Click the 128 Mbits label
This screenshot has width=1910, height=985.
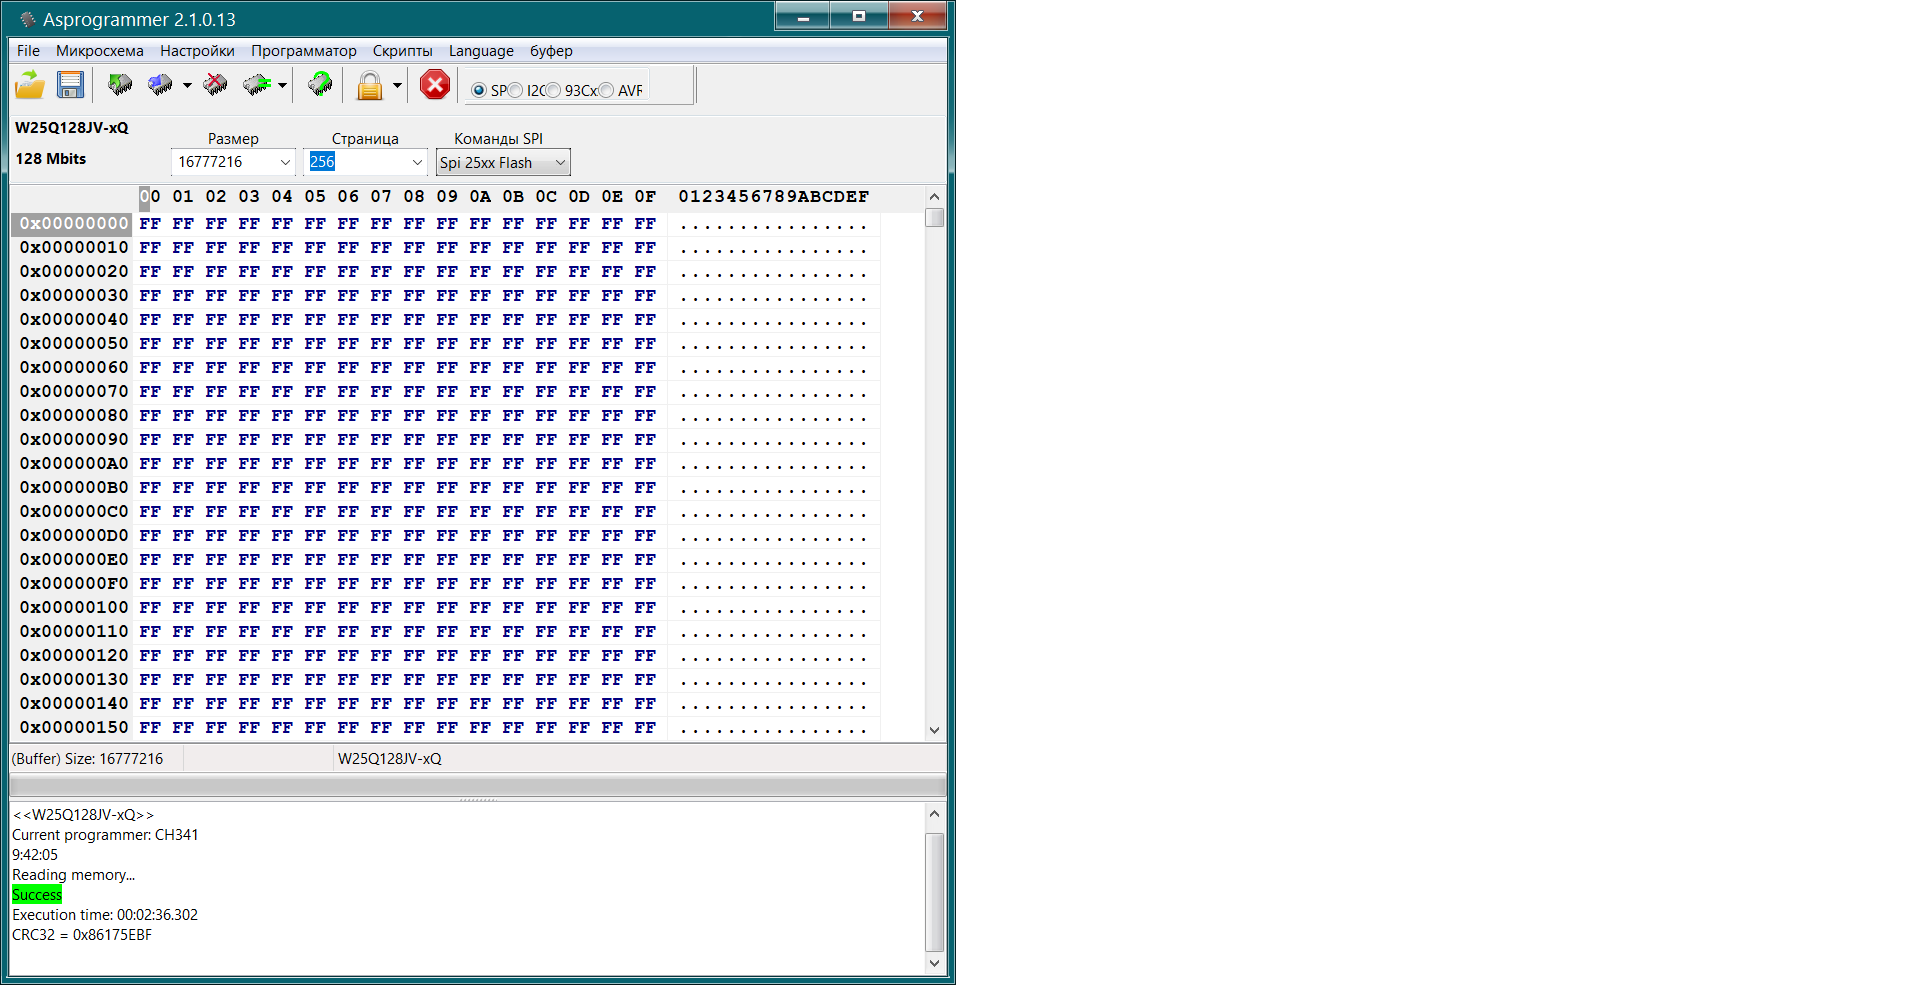coord(51,159)
